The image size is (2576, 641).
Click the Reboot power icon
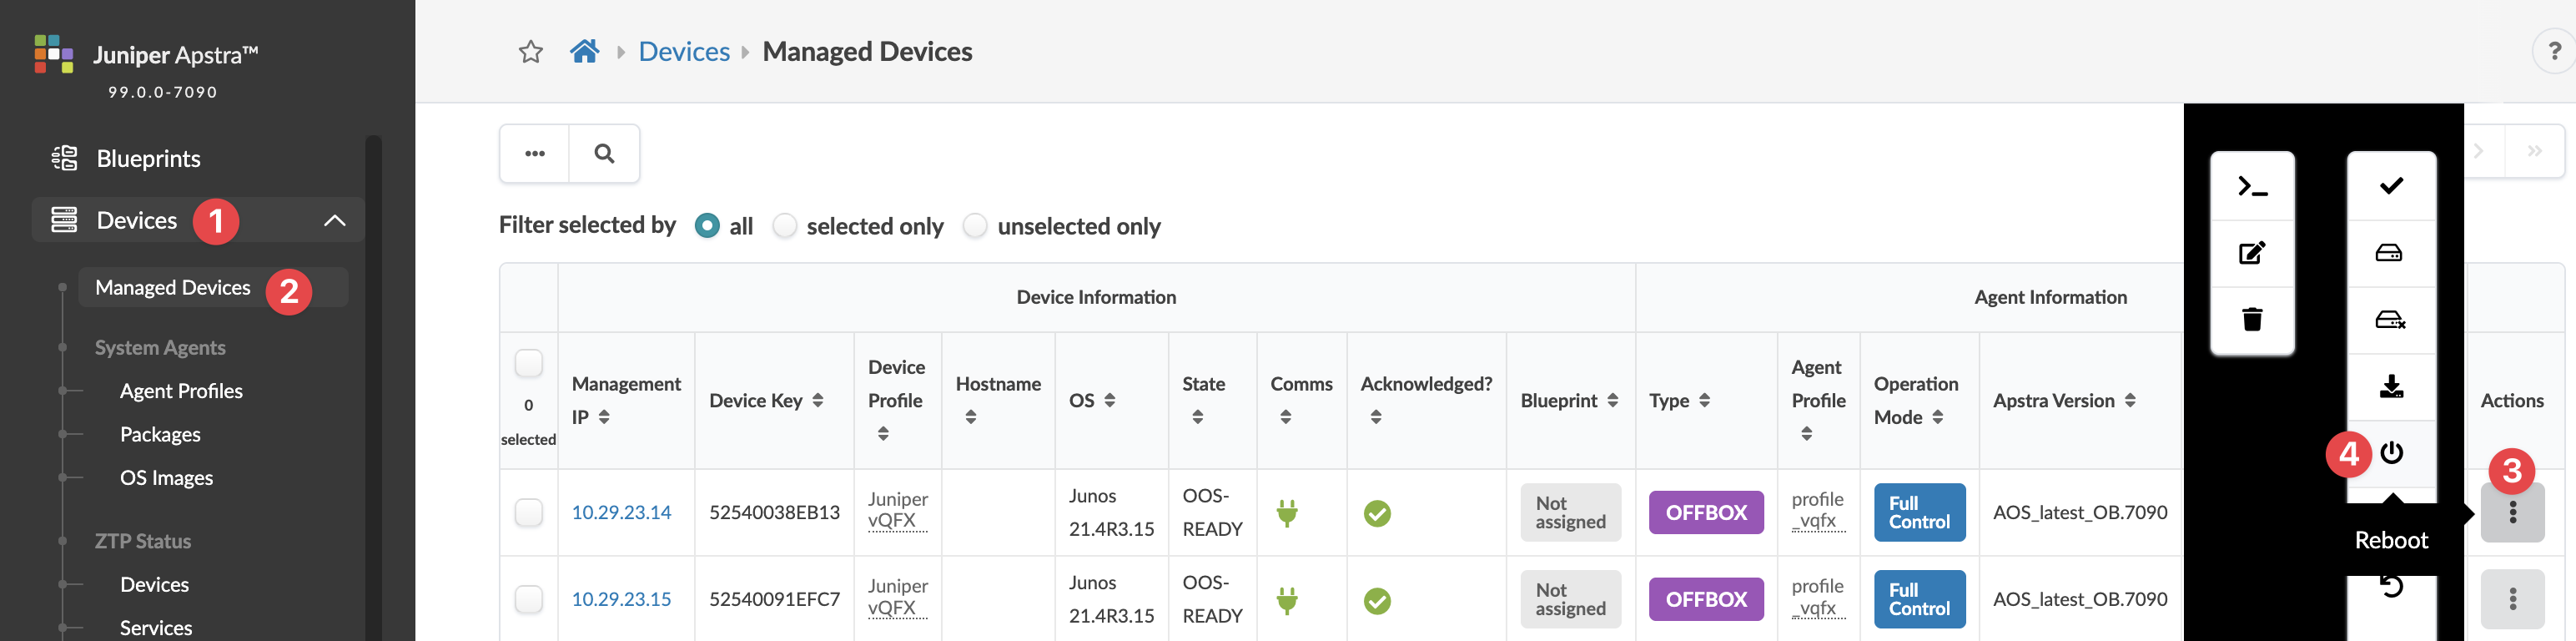(2391, 453)
